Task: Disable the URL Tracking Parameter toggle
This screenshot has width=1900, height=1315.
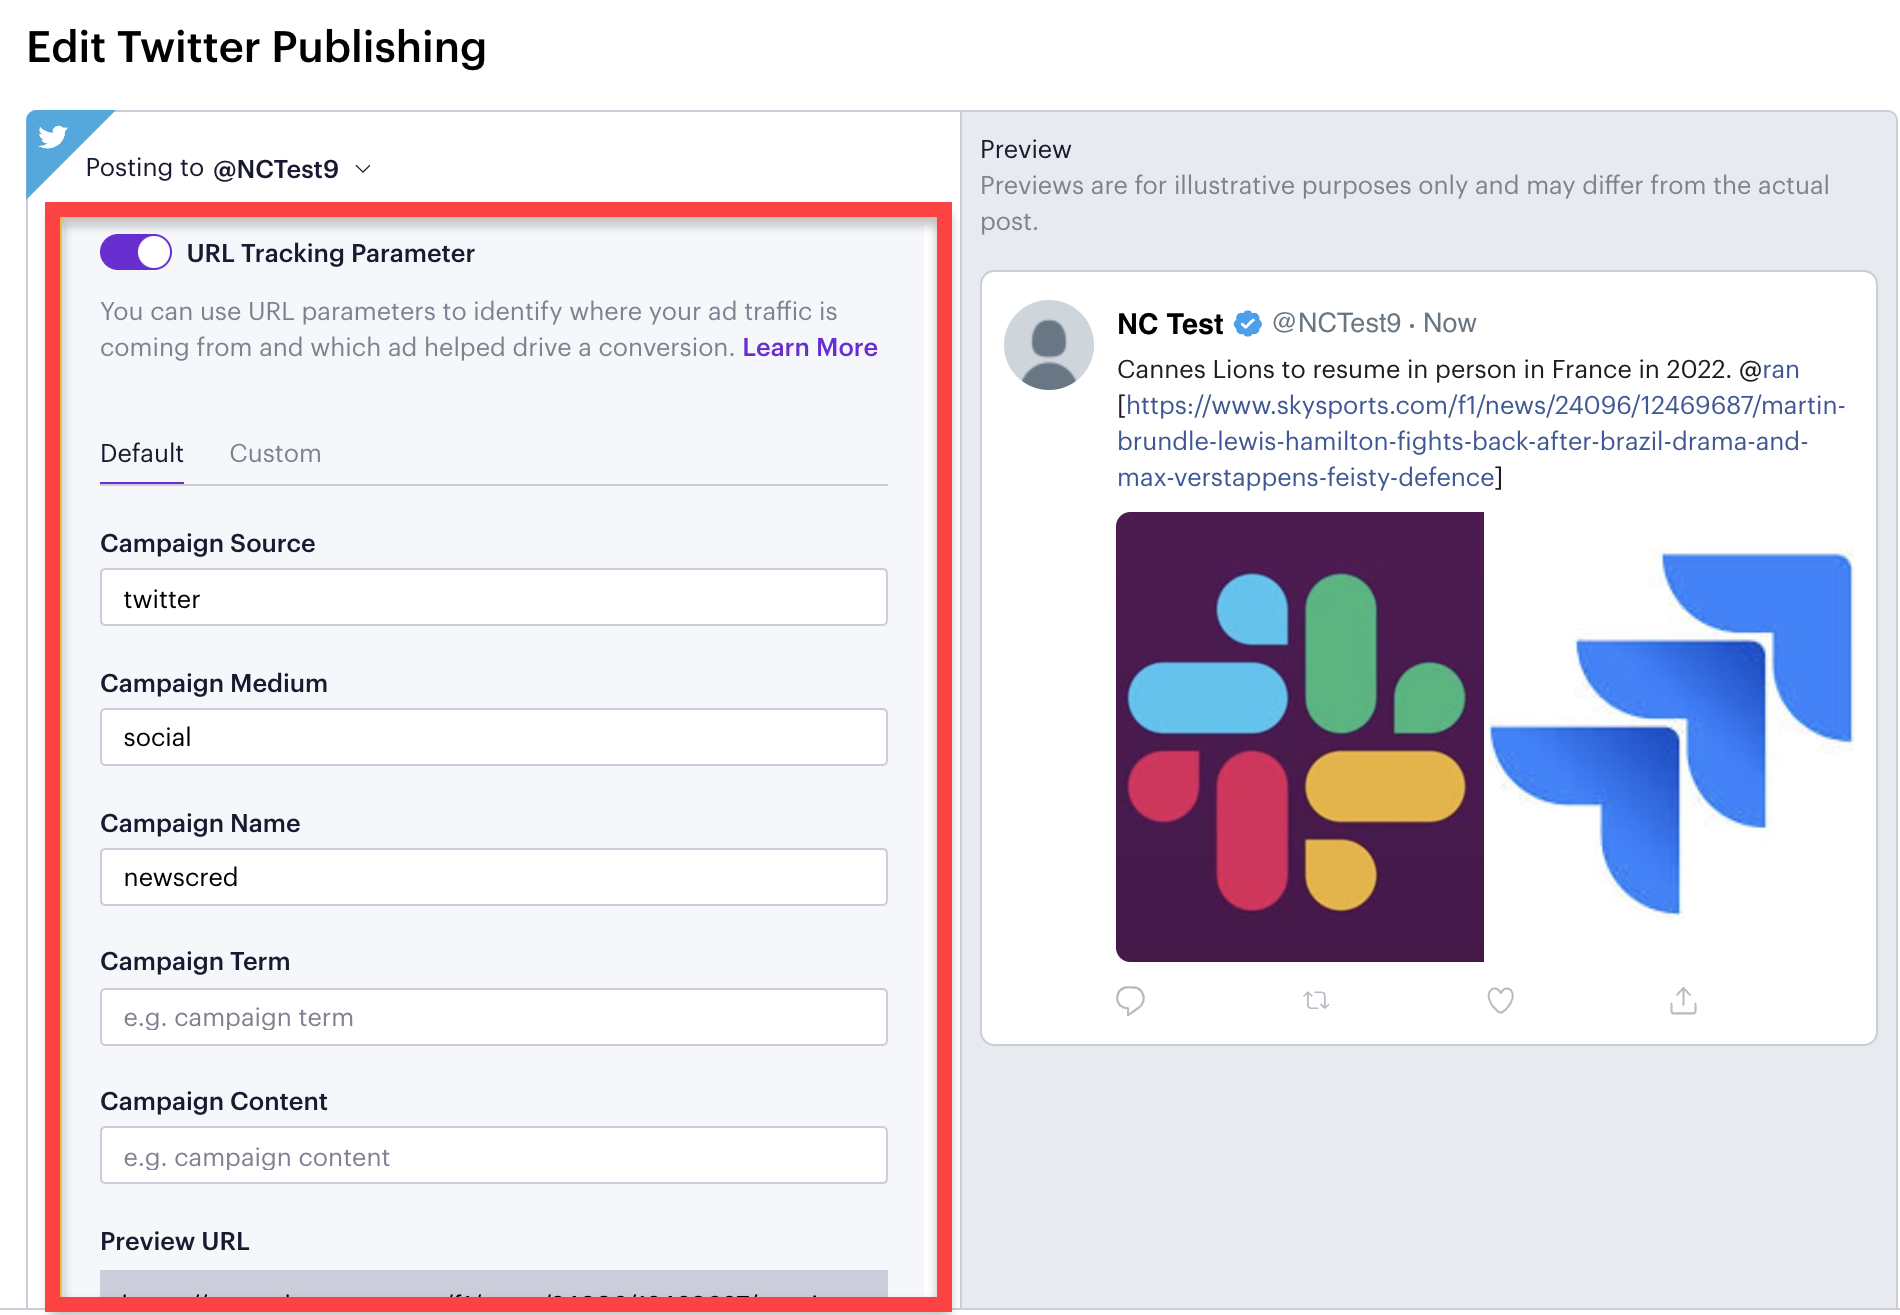Action: [x=135, y=252]
